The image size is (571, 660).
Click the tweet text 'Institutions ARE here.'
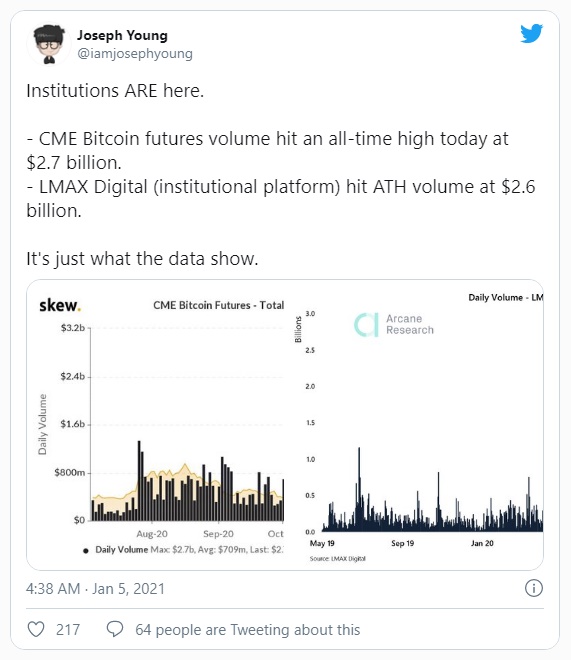click(x=115, y=91)
